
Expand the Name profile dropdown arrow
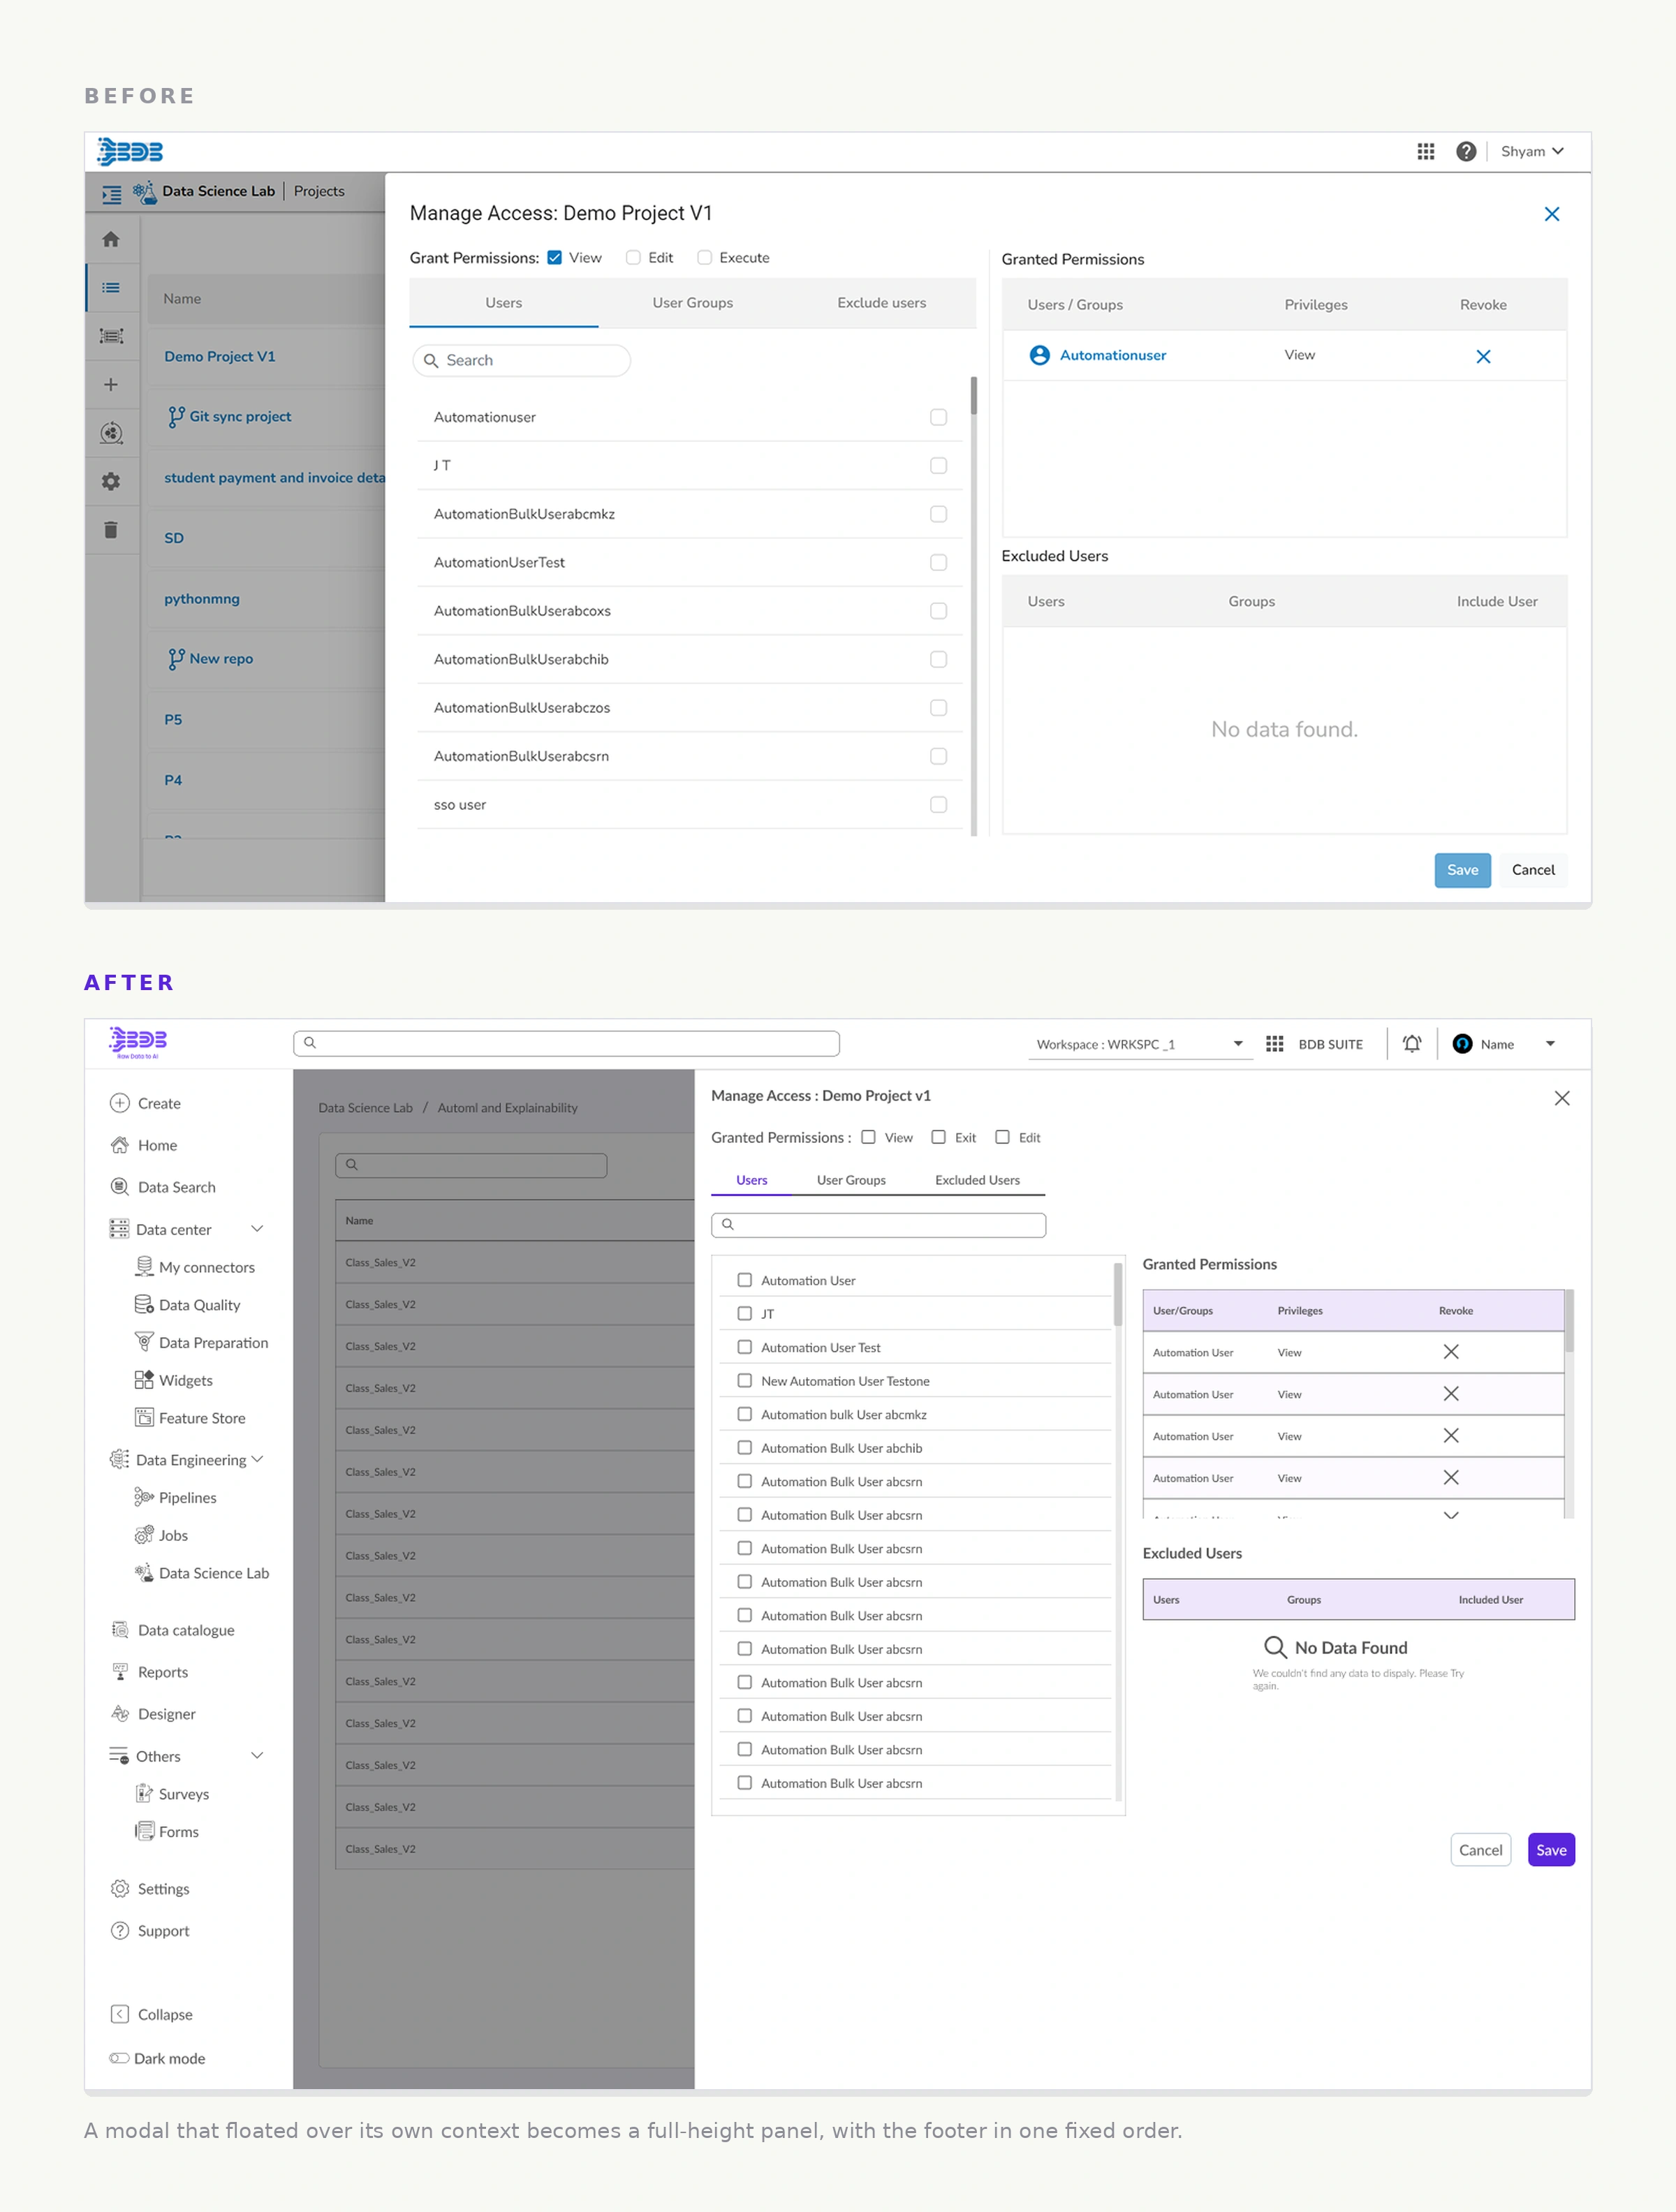tap(1550, 1044)
